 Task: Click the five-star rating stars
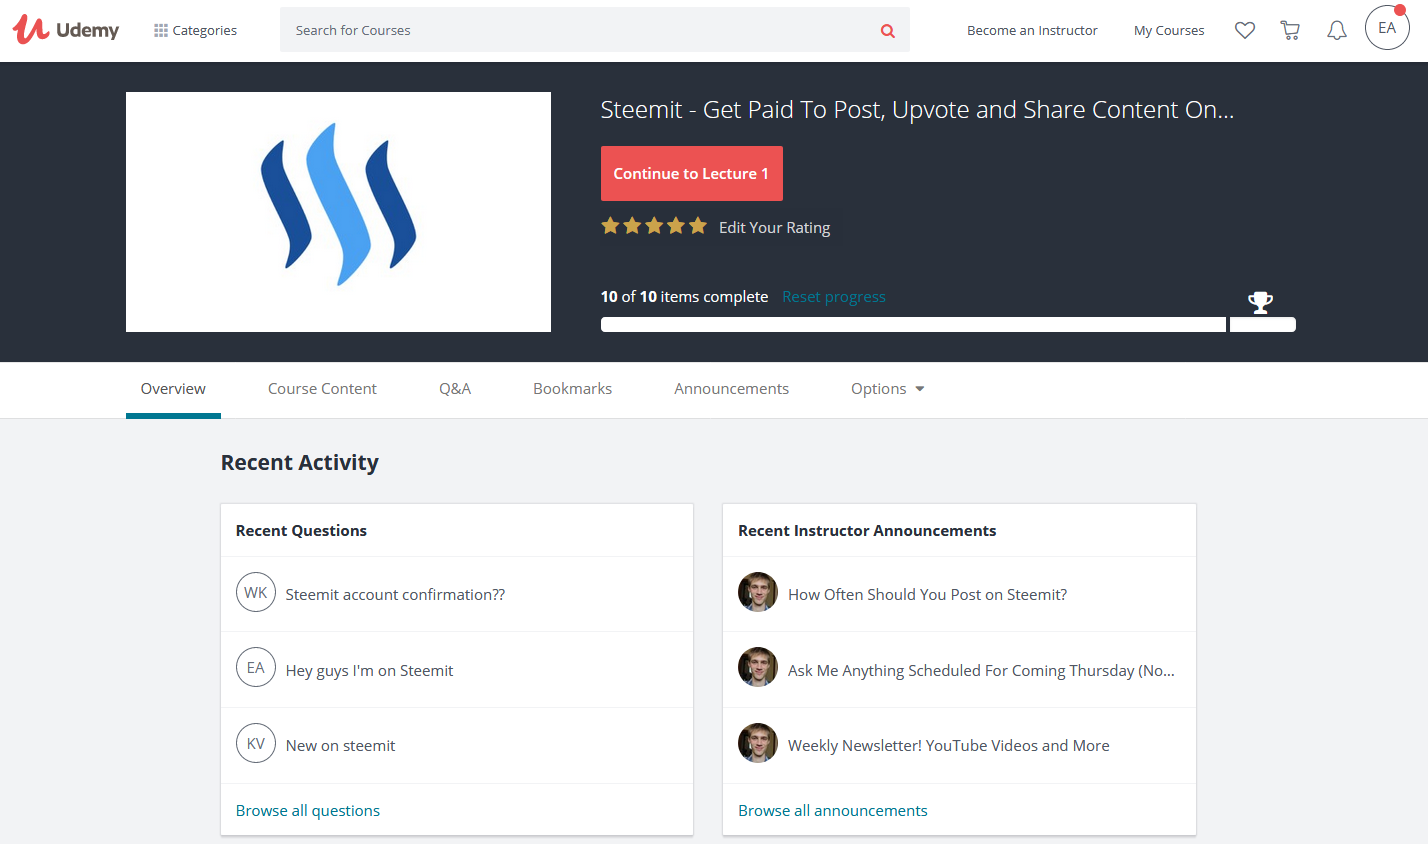tap(654, 226)
